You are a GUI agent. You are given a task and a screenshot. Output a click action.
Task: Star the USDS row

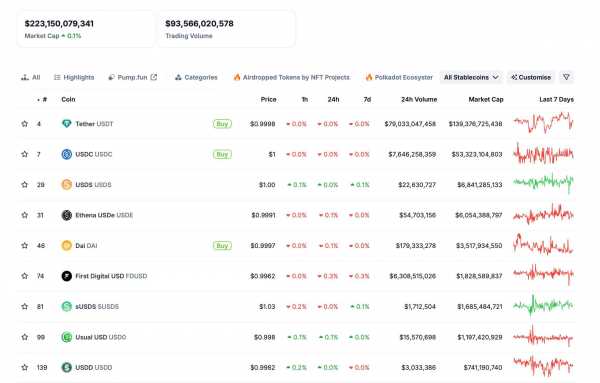(x=25, y=184)
